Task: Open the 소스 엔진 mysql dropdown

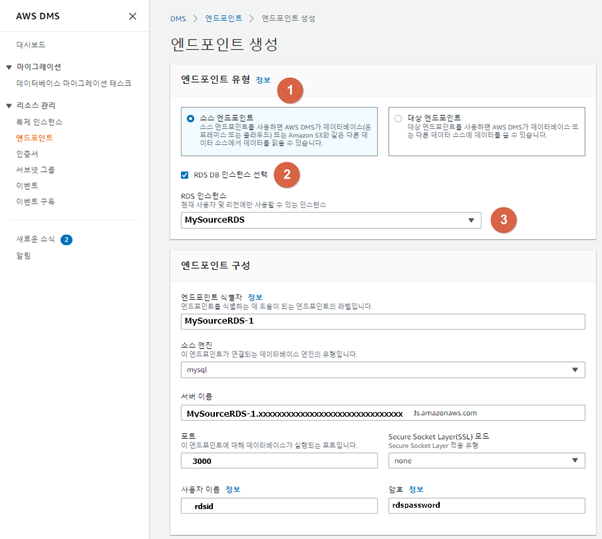Action: (x=383, y=370)
